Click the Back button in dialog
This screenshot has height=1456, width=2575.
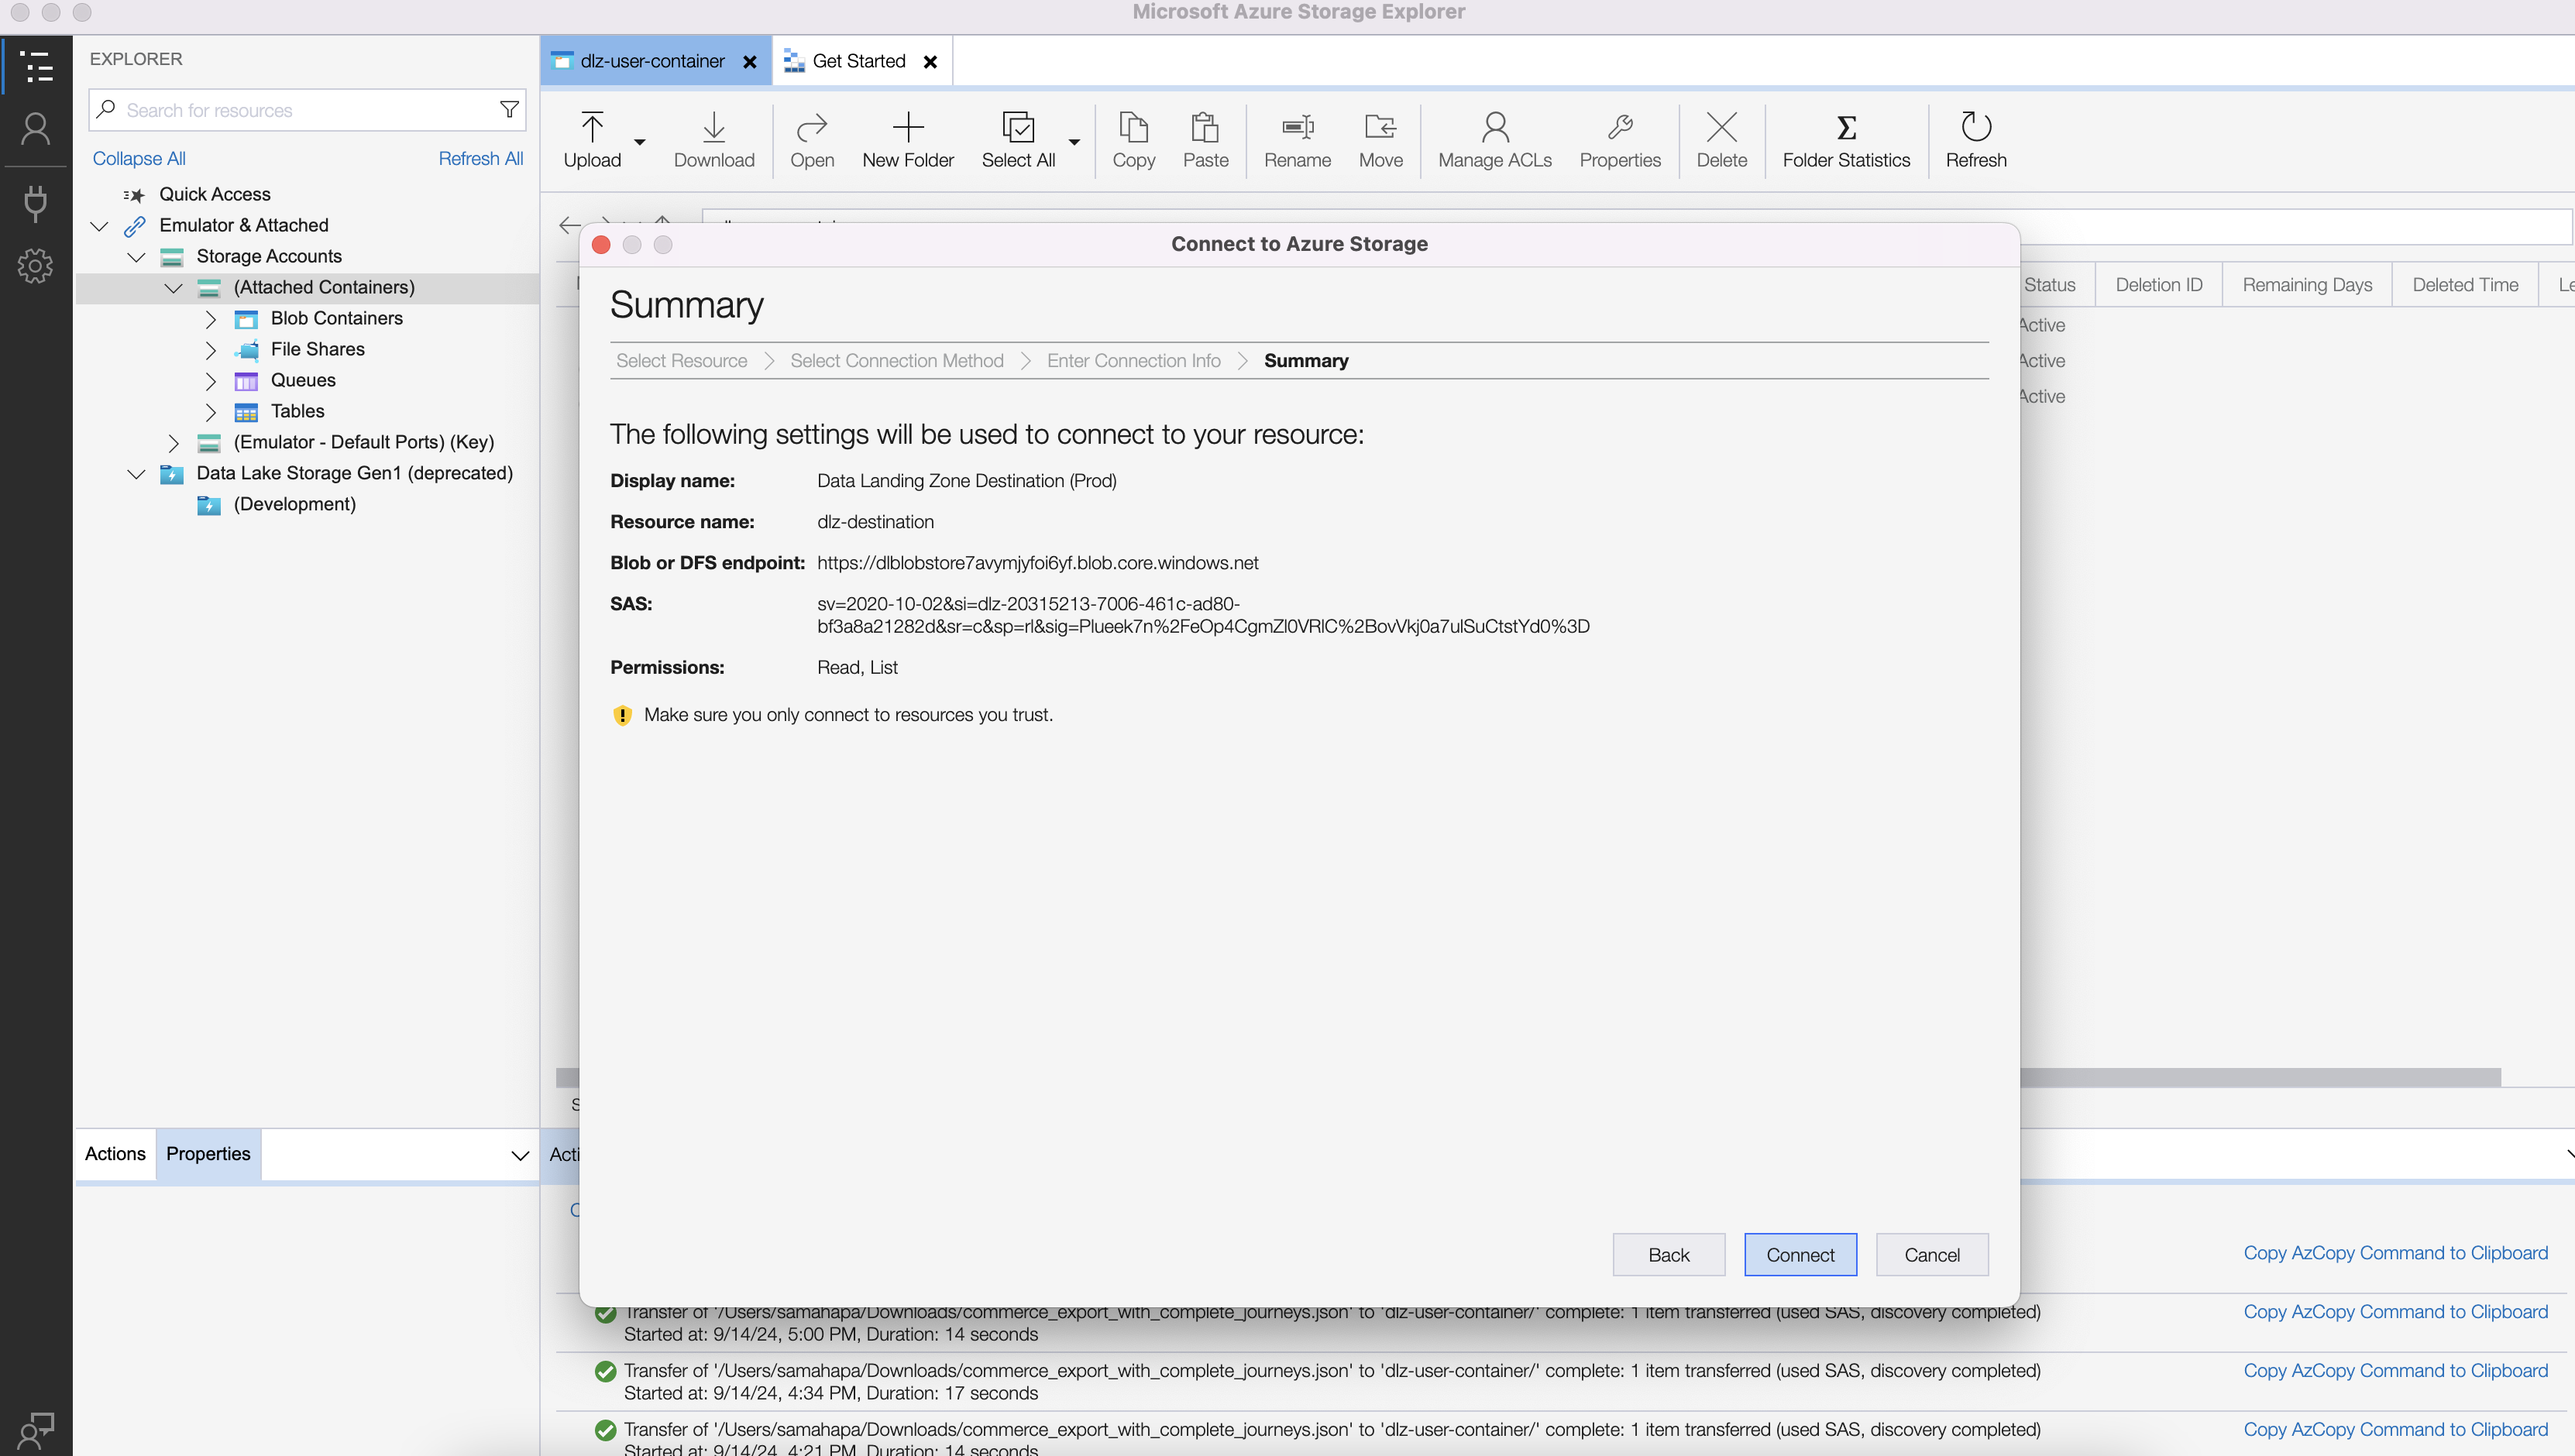(x=1668, y=1255)
